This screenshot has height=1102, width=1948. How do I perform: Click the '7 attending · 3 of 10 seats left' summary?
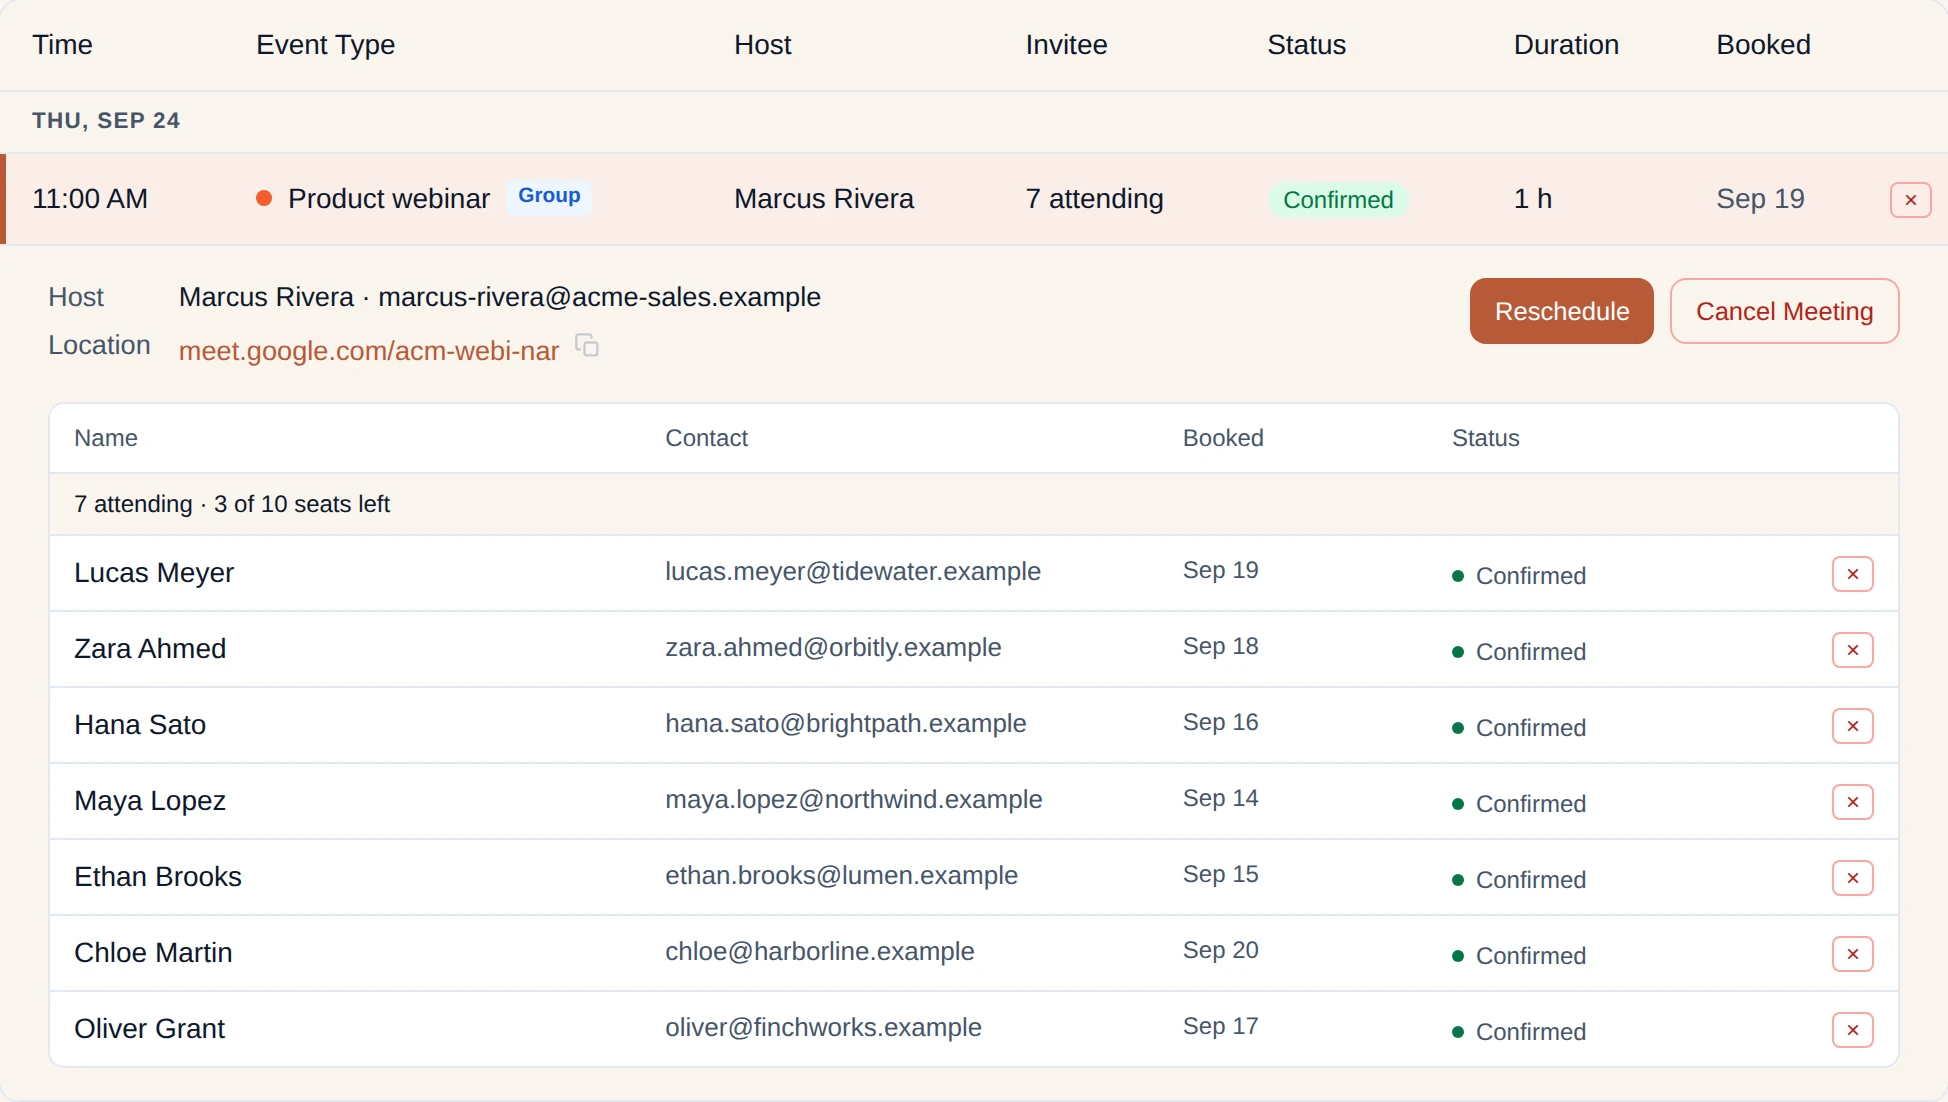tap(232, 504)
